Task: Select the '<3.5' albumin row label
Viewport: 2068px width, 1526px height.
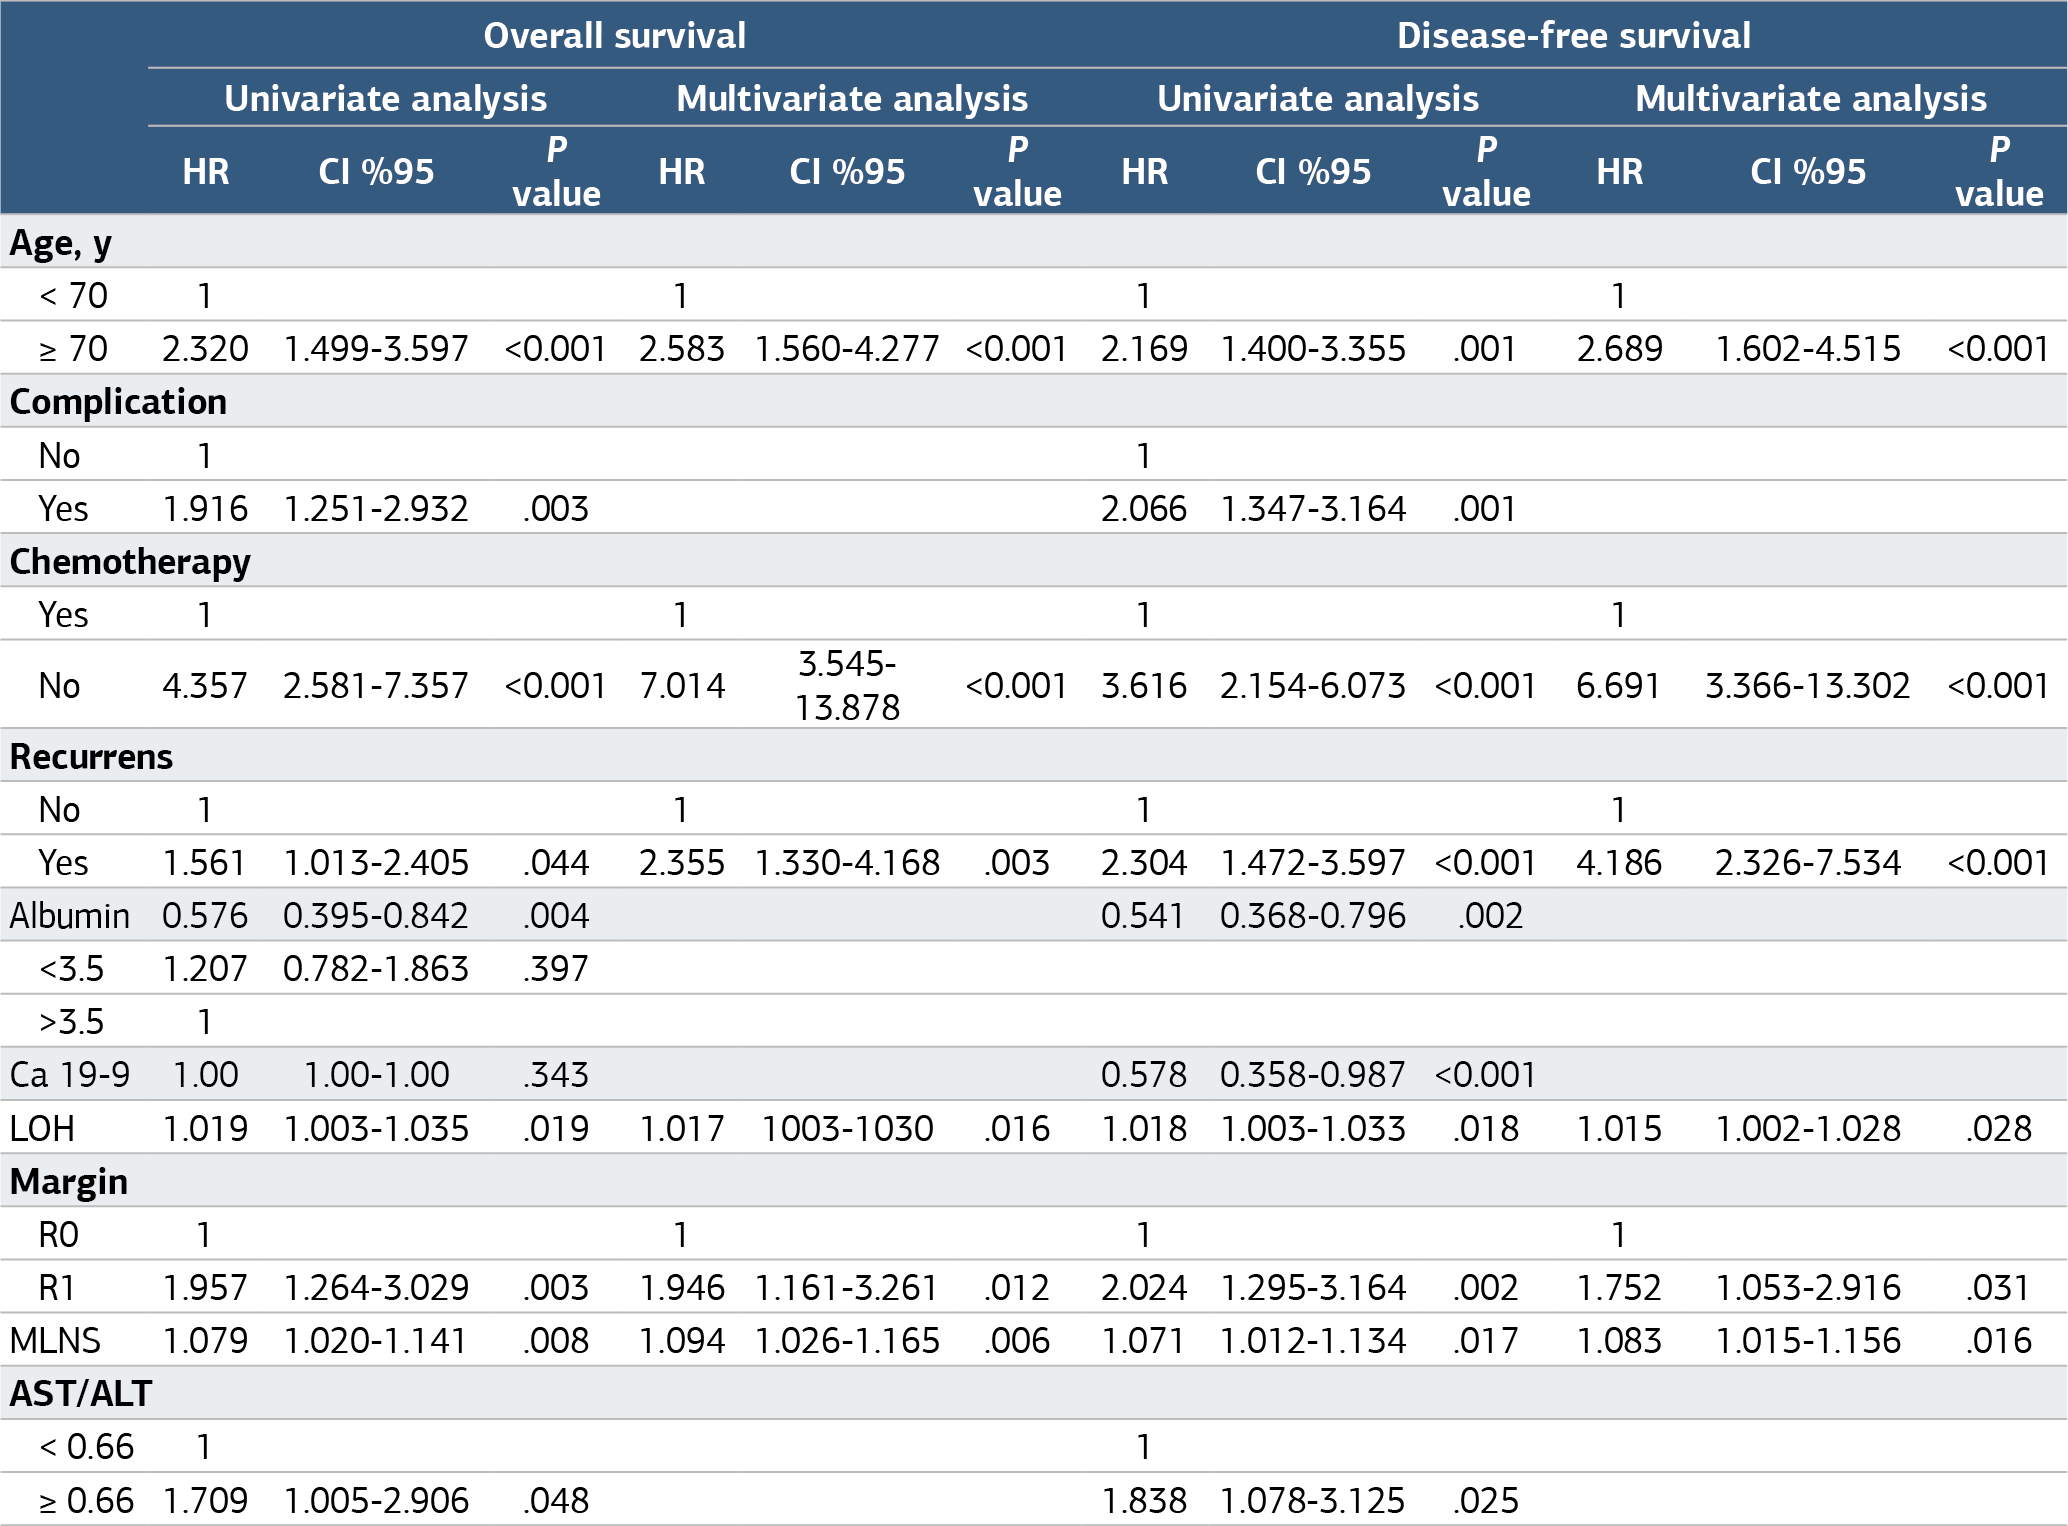Action: pyautogui.click(x=72, y=969)
